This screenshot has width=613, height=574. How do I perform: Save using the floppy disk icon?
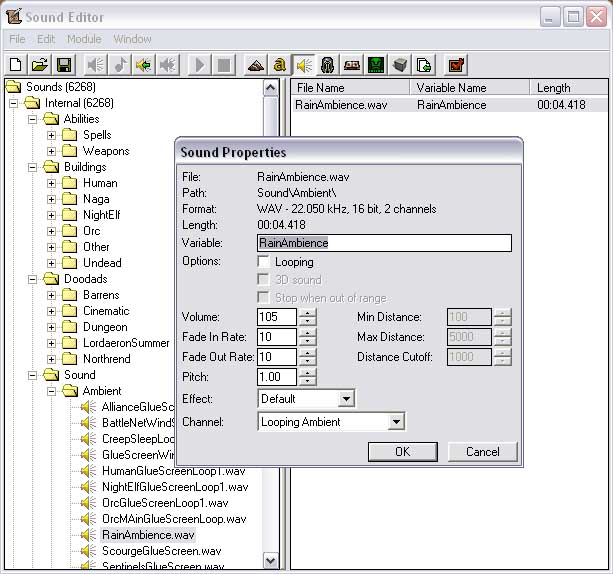pyautogui.click(x=64, y=65)
